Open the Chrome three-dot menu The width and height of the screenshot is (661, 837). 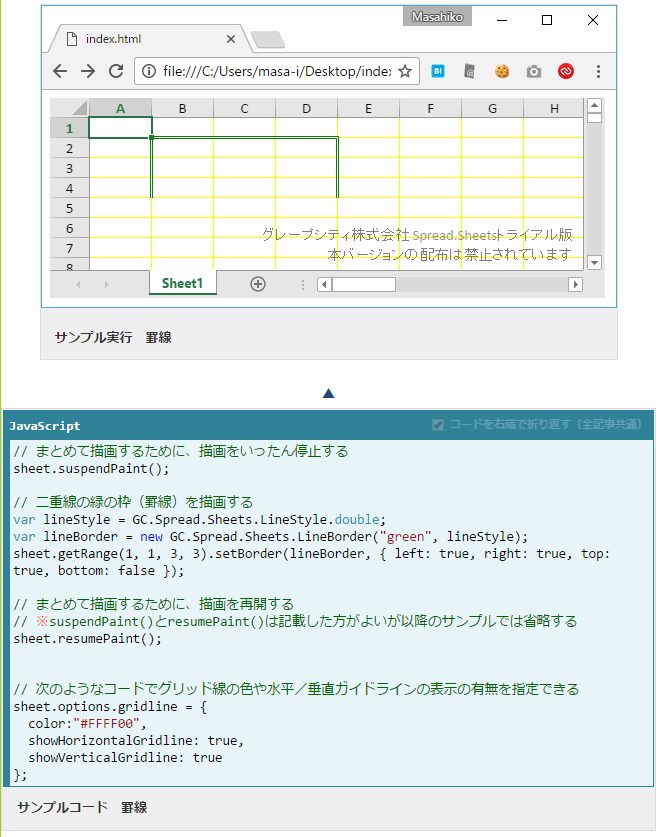(598, 71)
